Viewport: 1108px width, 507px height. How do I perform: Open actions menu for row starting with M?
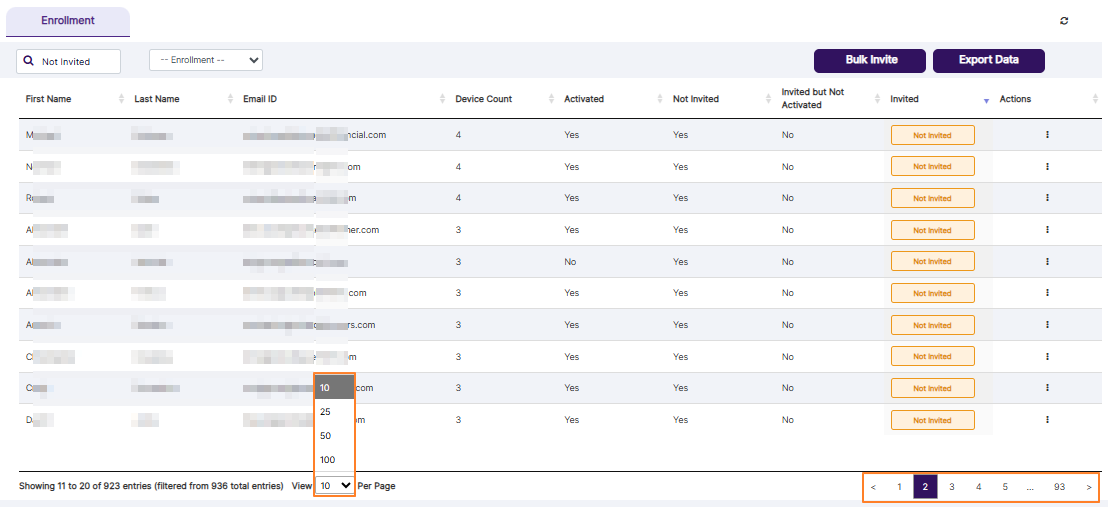(x=1047, y=134)
